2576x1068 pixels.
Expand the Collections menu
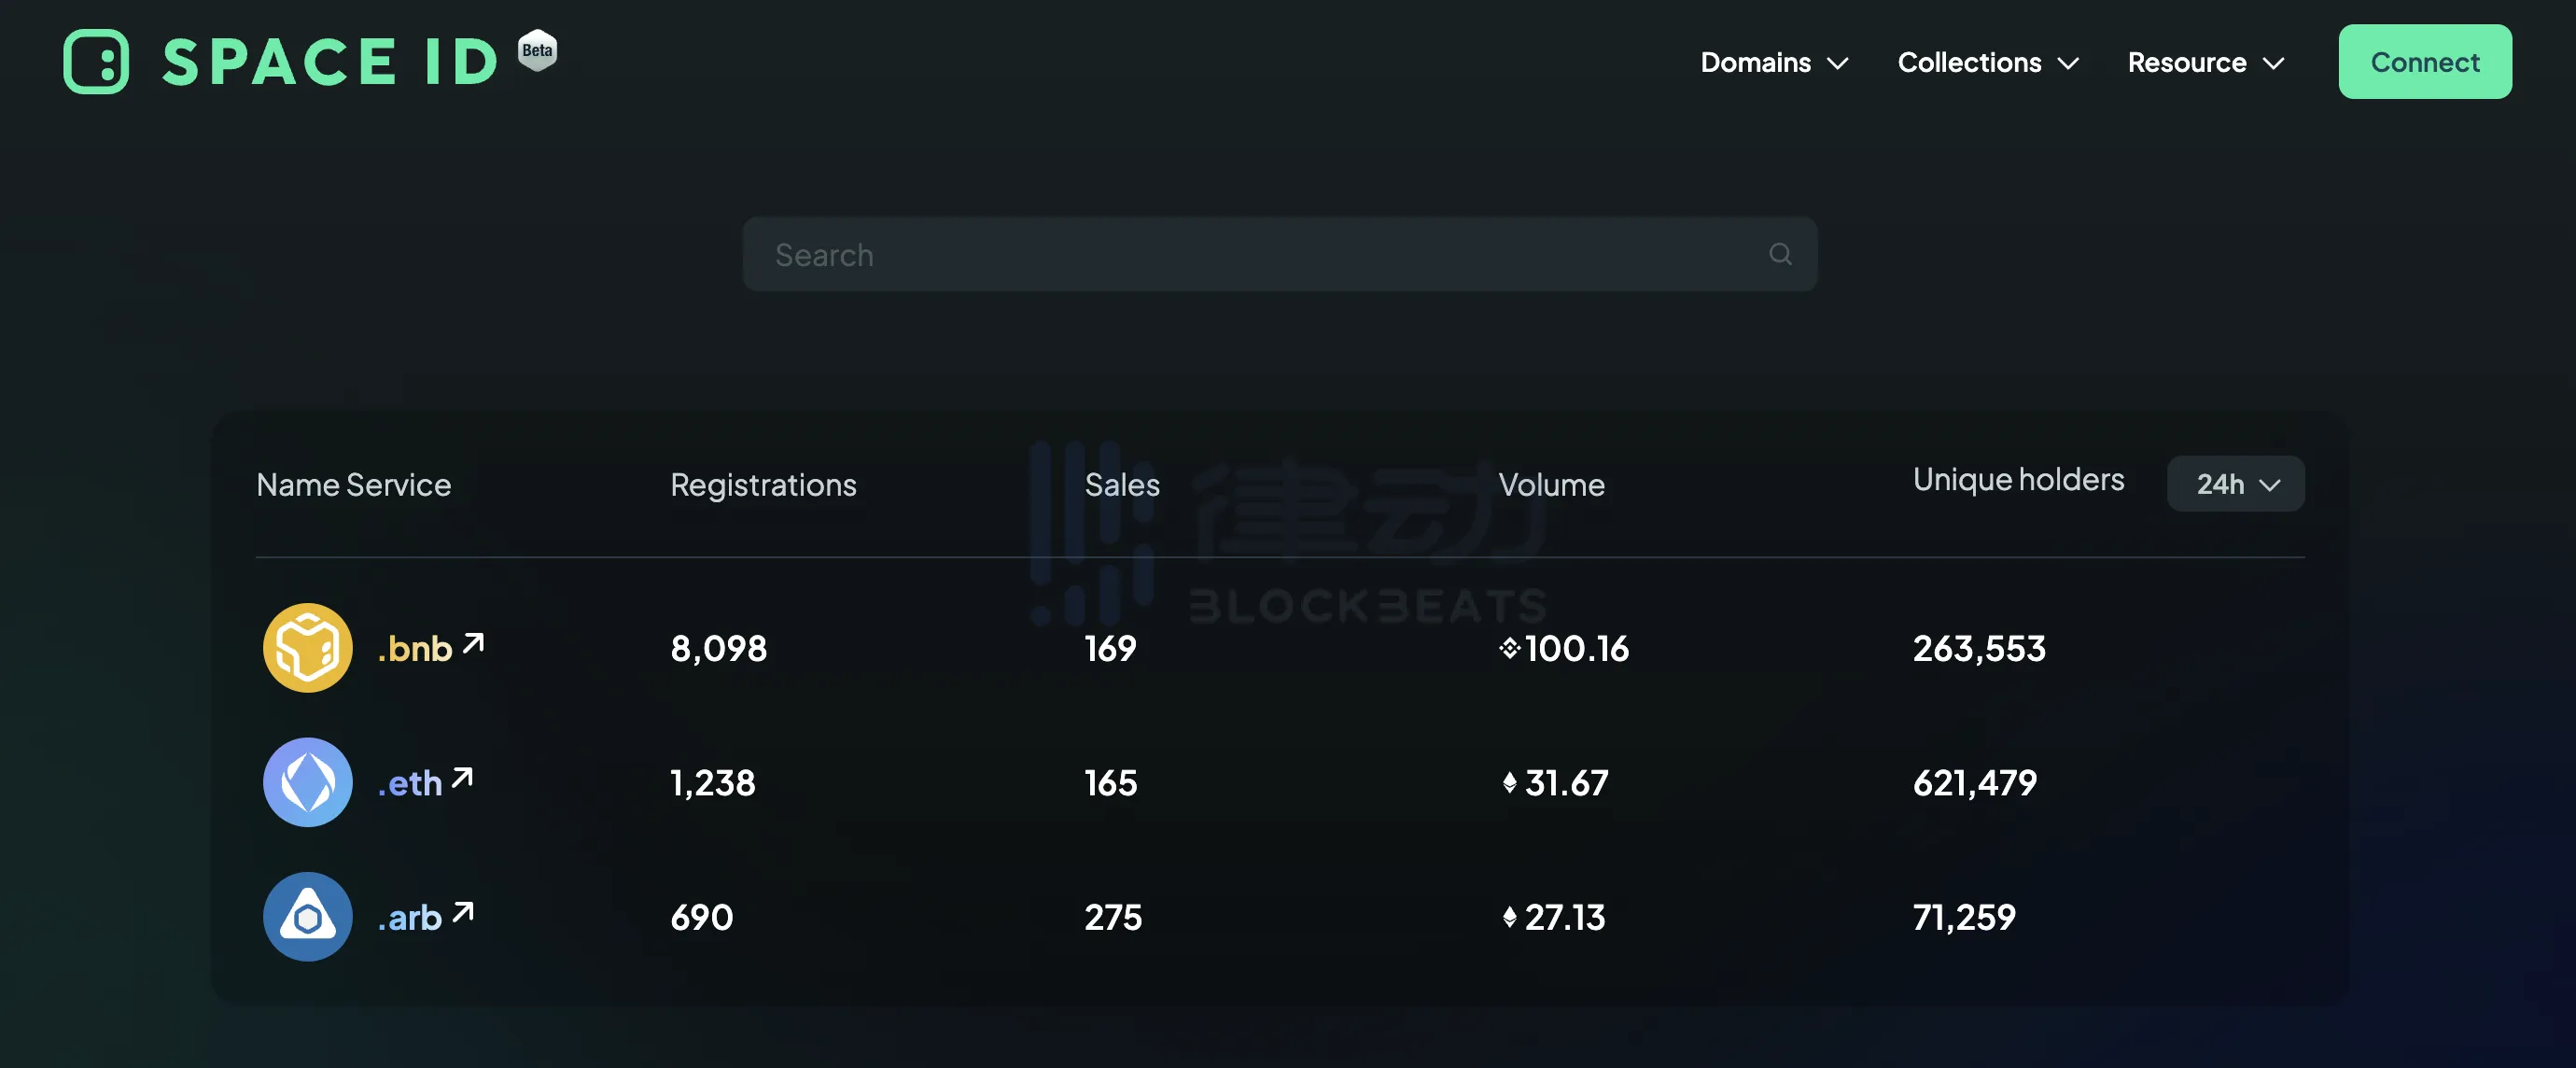[x=1988, y=62]
